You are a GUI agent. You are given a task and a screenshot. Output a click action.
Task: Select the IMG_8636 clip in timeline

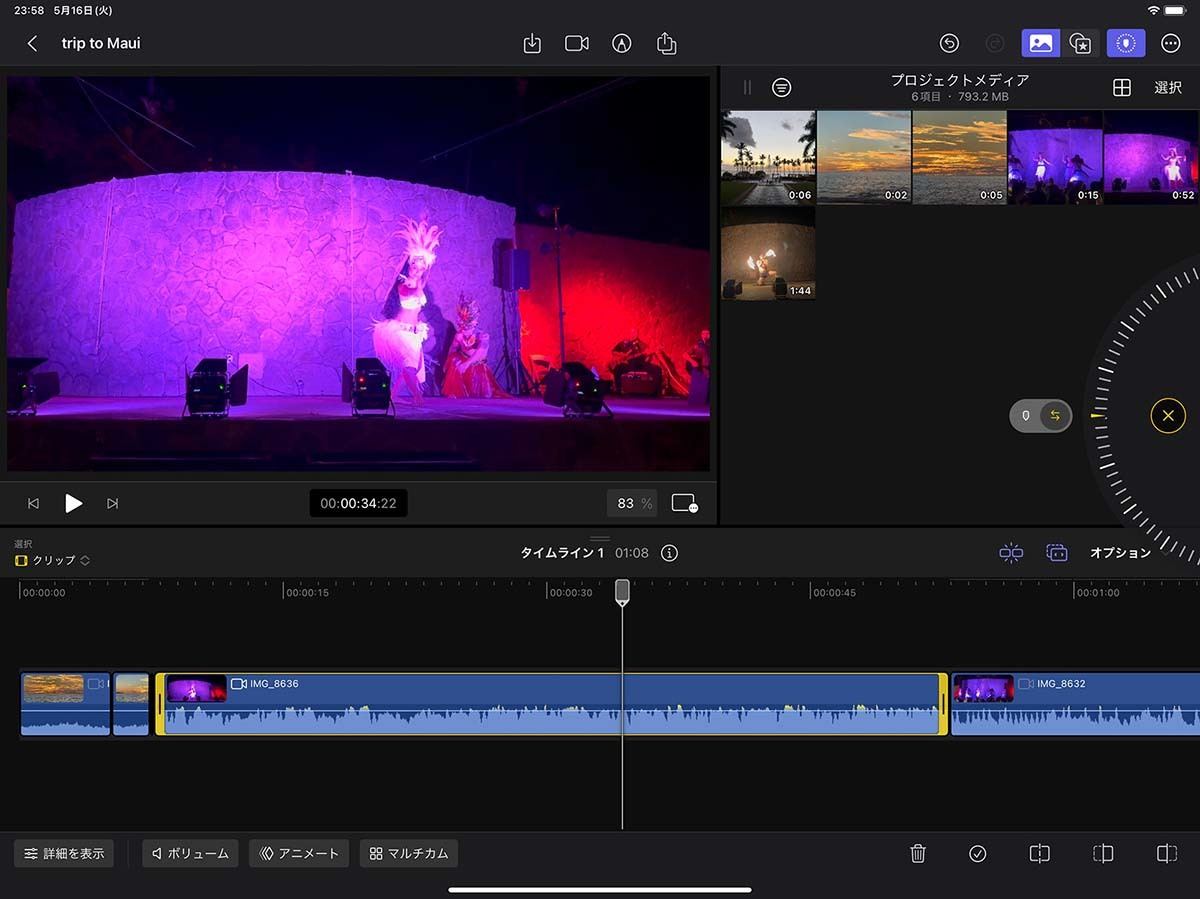tap(551, 704)
